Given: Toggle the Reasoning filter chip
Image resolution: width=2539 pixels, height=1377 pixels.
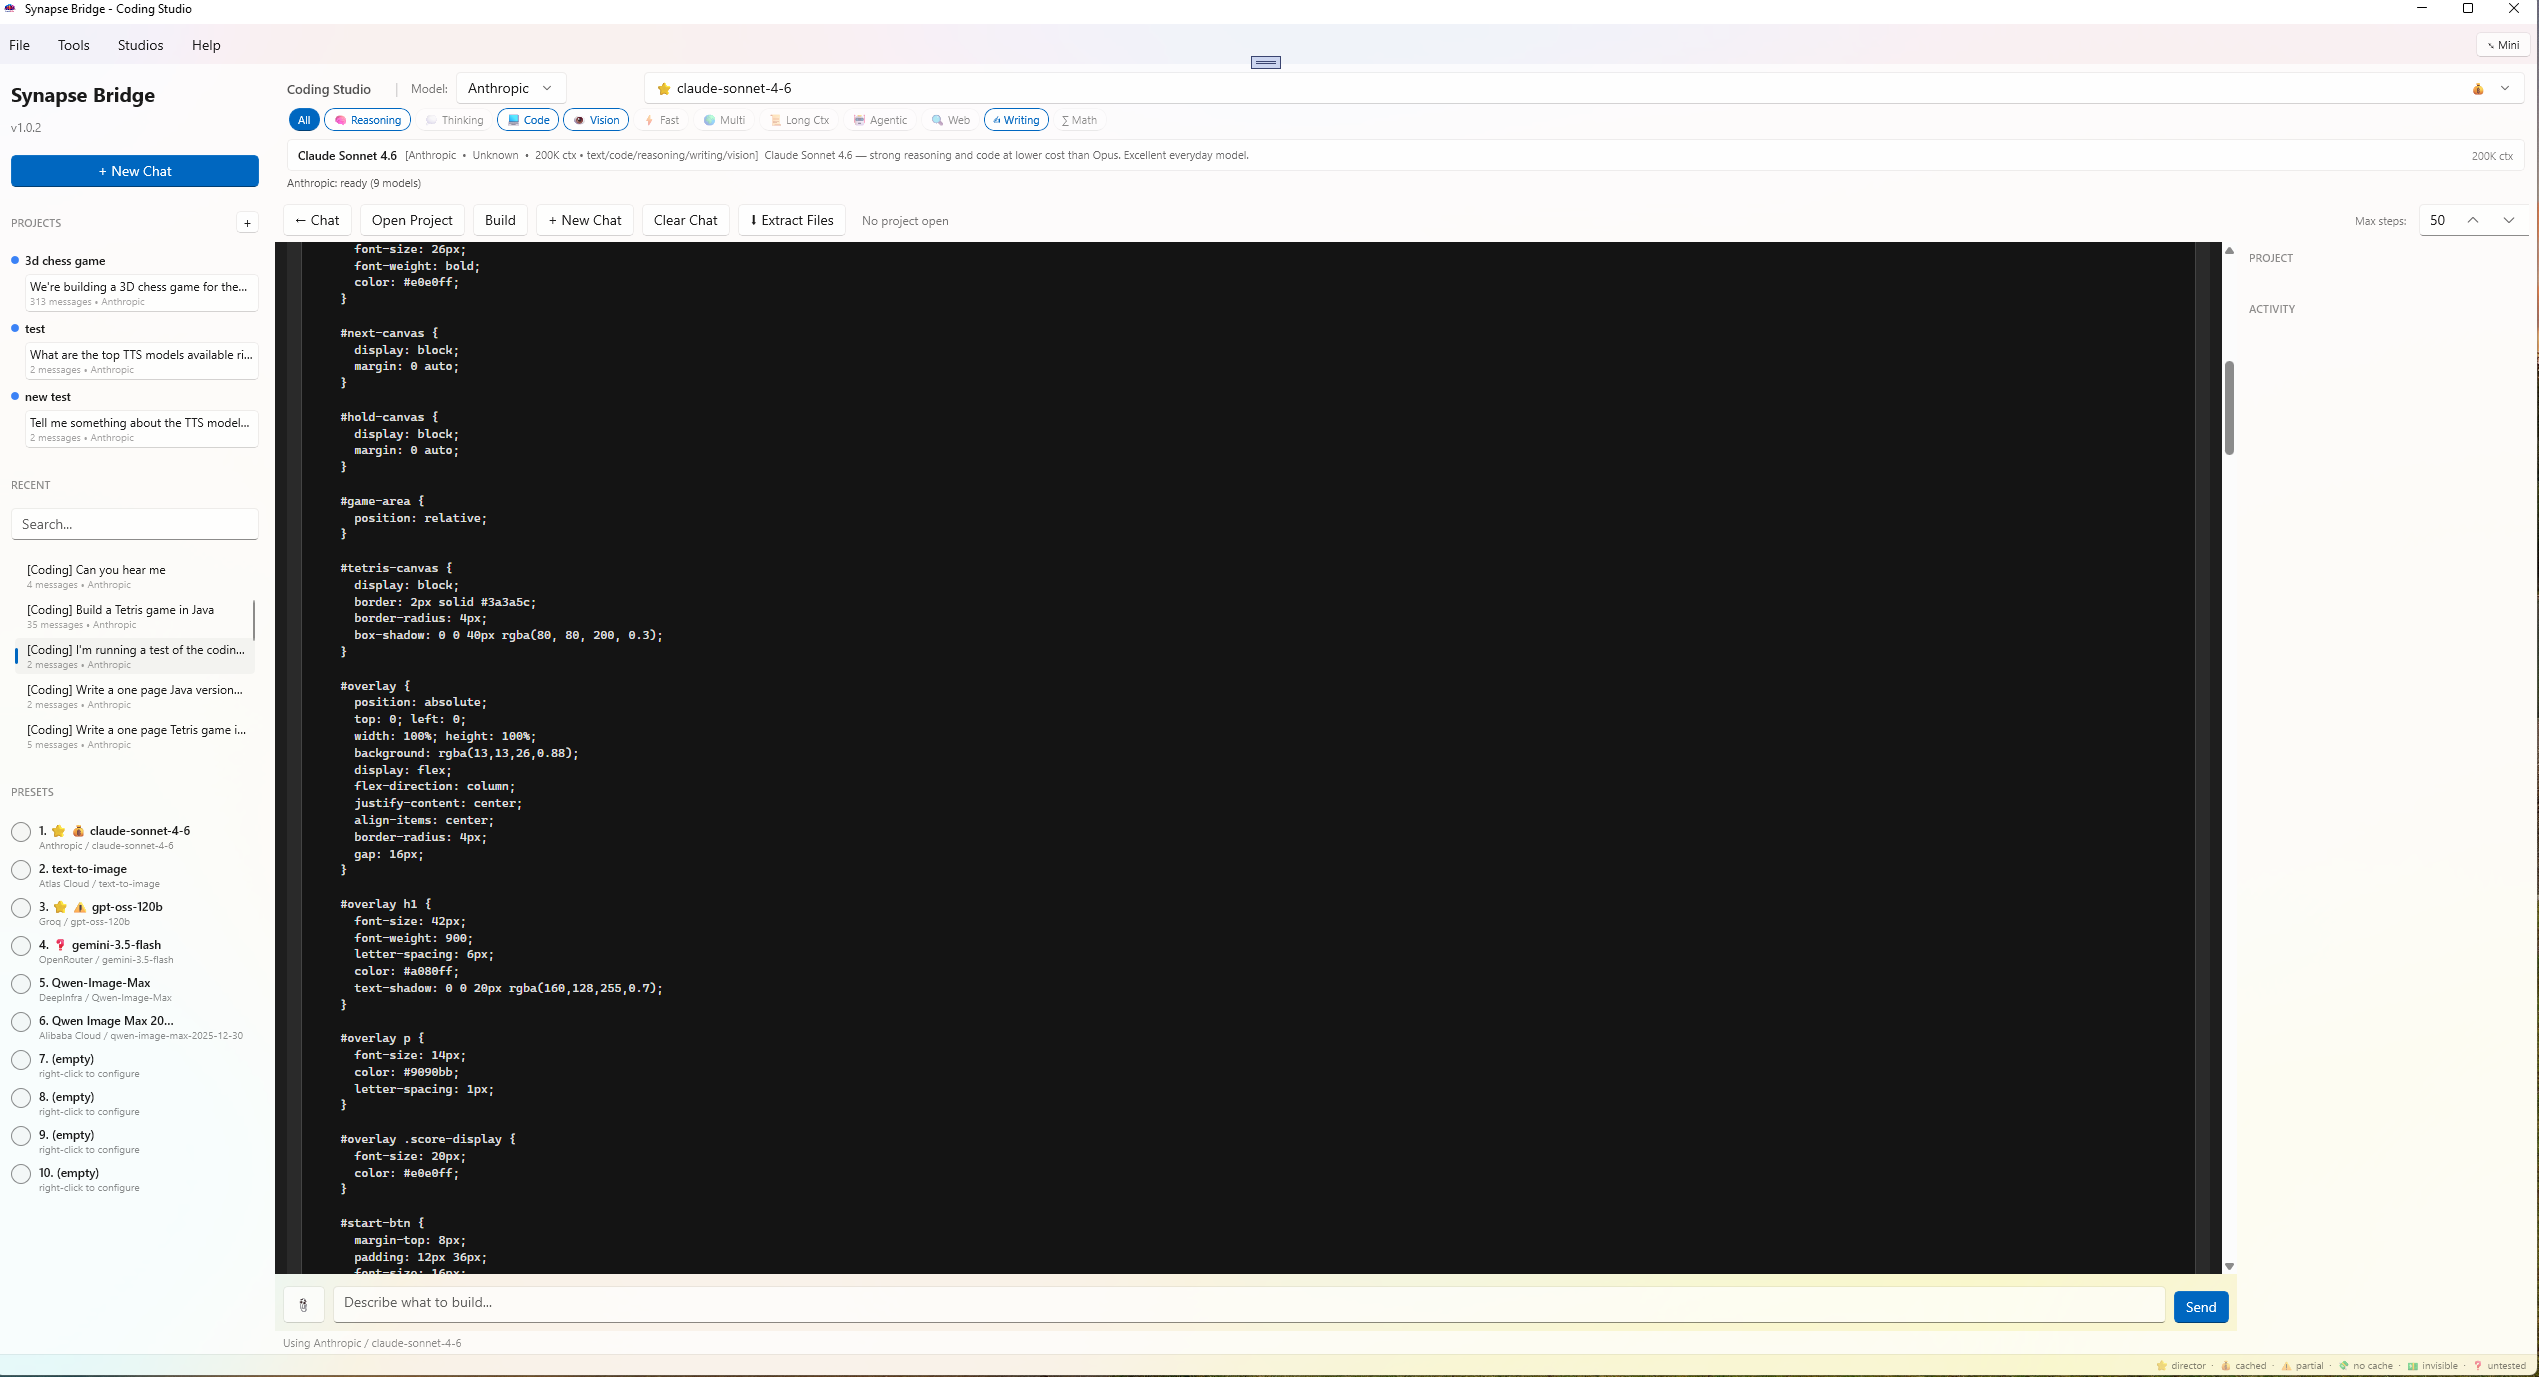Looking at the screenshot, I should coord(367,120).
